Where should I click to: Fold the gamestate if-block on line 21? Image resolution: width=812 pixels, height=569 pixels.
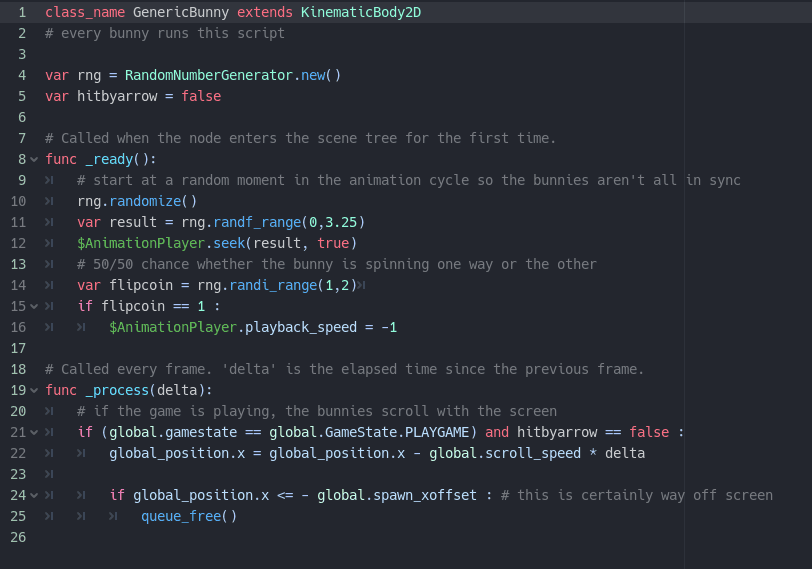[x=34, y=432]
